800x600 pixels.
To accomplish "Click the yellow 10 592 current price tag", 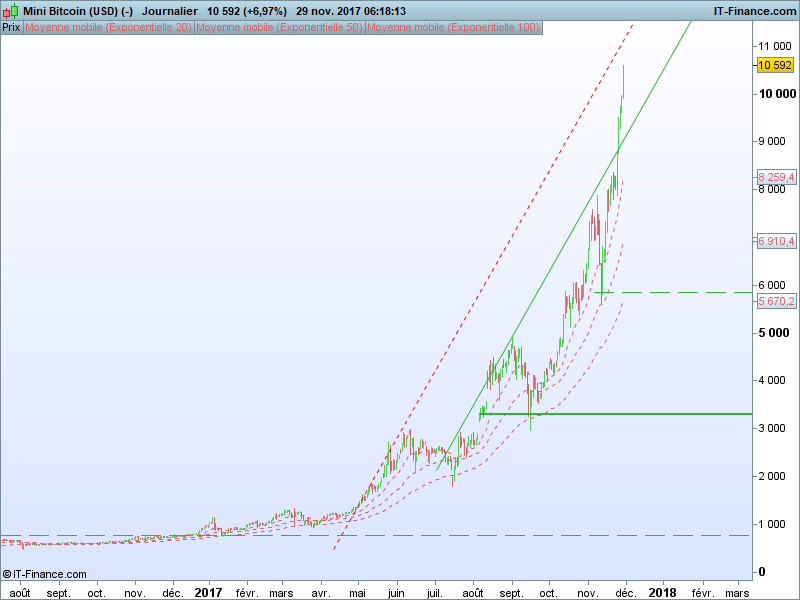I will pos(775,65).
